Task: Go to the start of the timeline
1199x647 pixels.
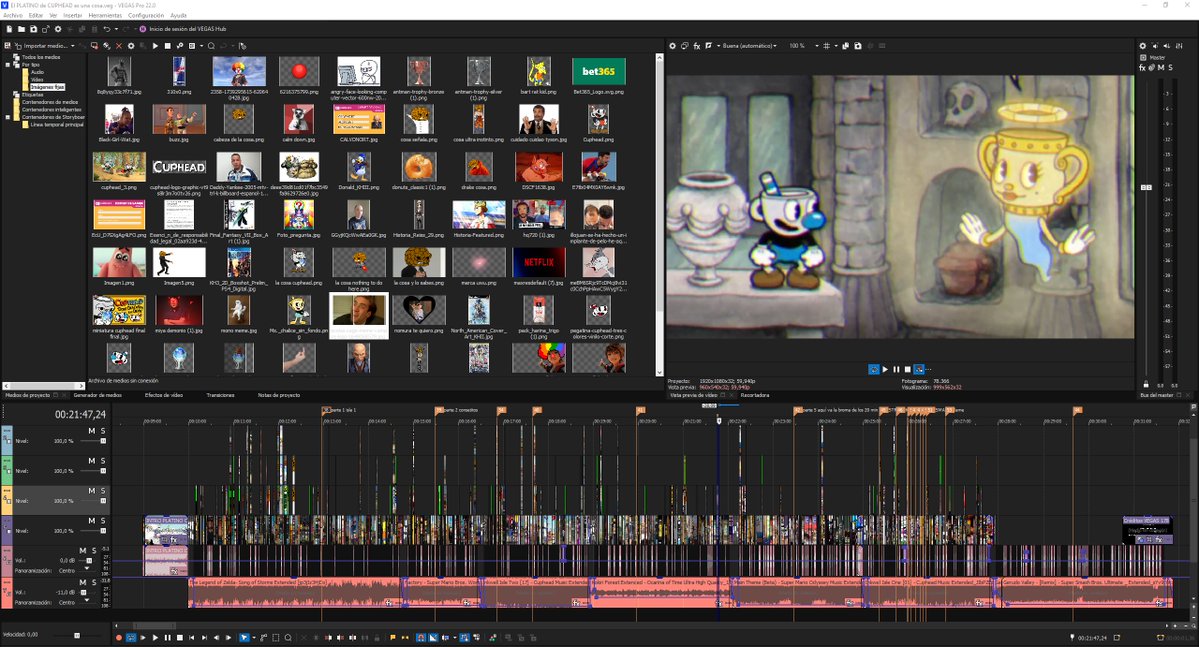Action: (192, 637)
